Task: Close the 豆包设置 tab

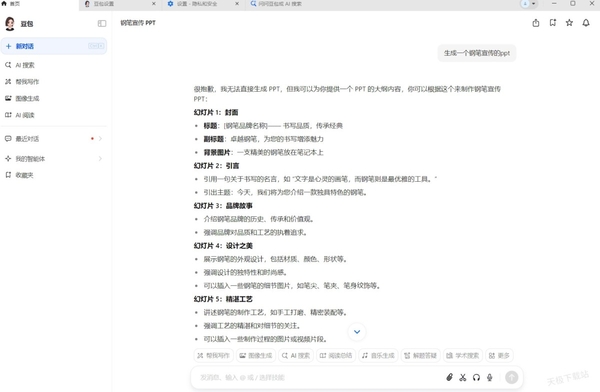Action: 154,4
